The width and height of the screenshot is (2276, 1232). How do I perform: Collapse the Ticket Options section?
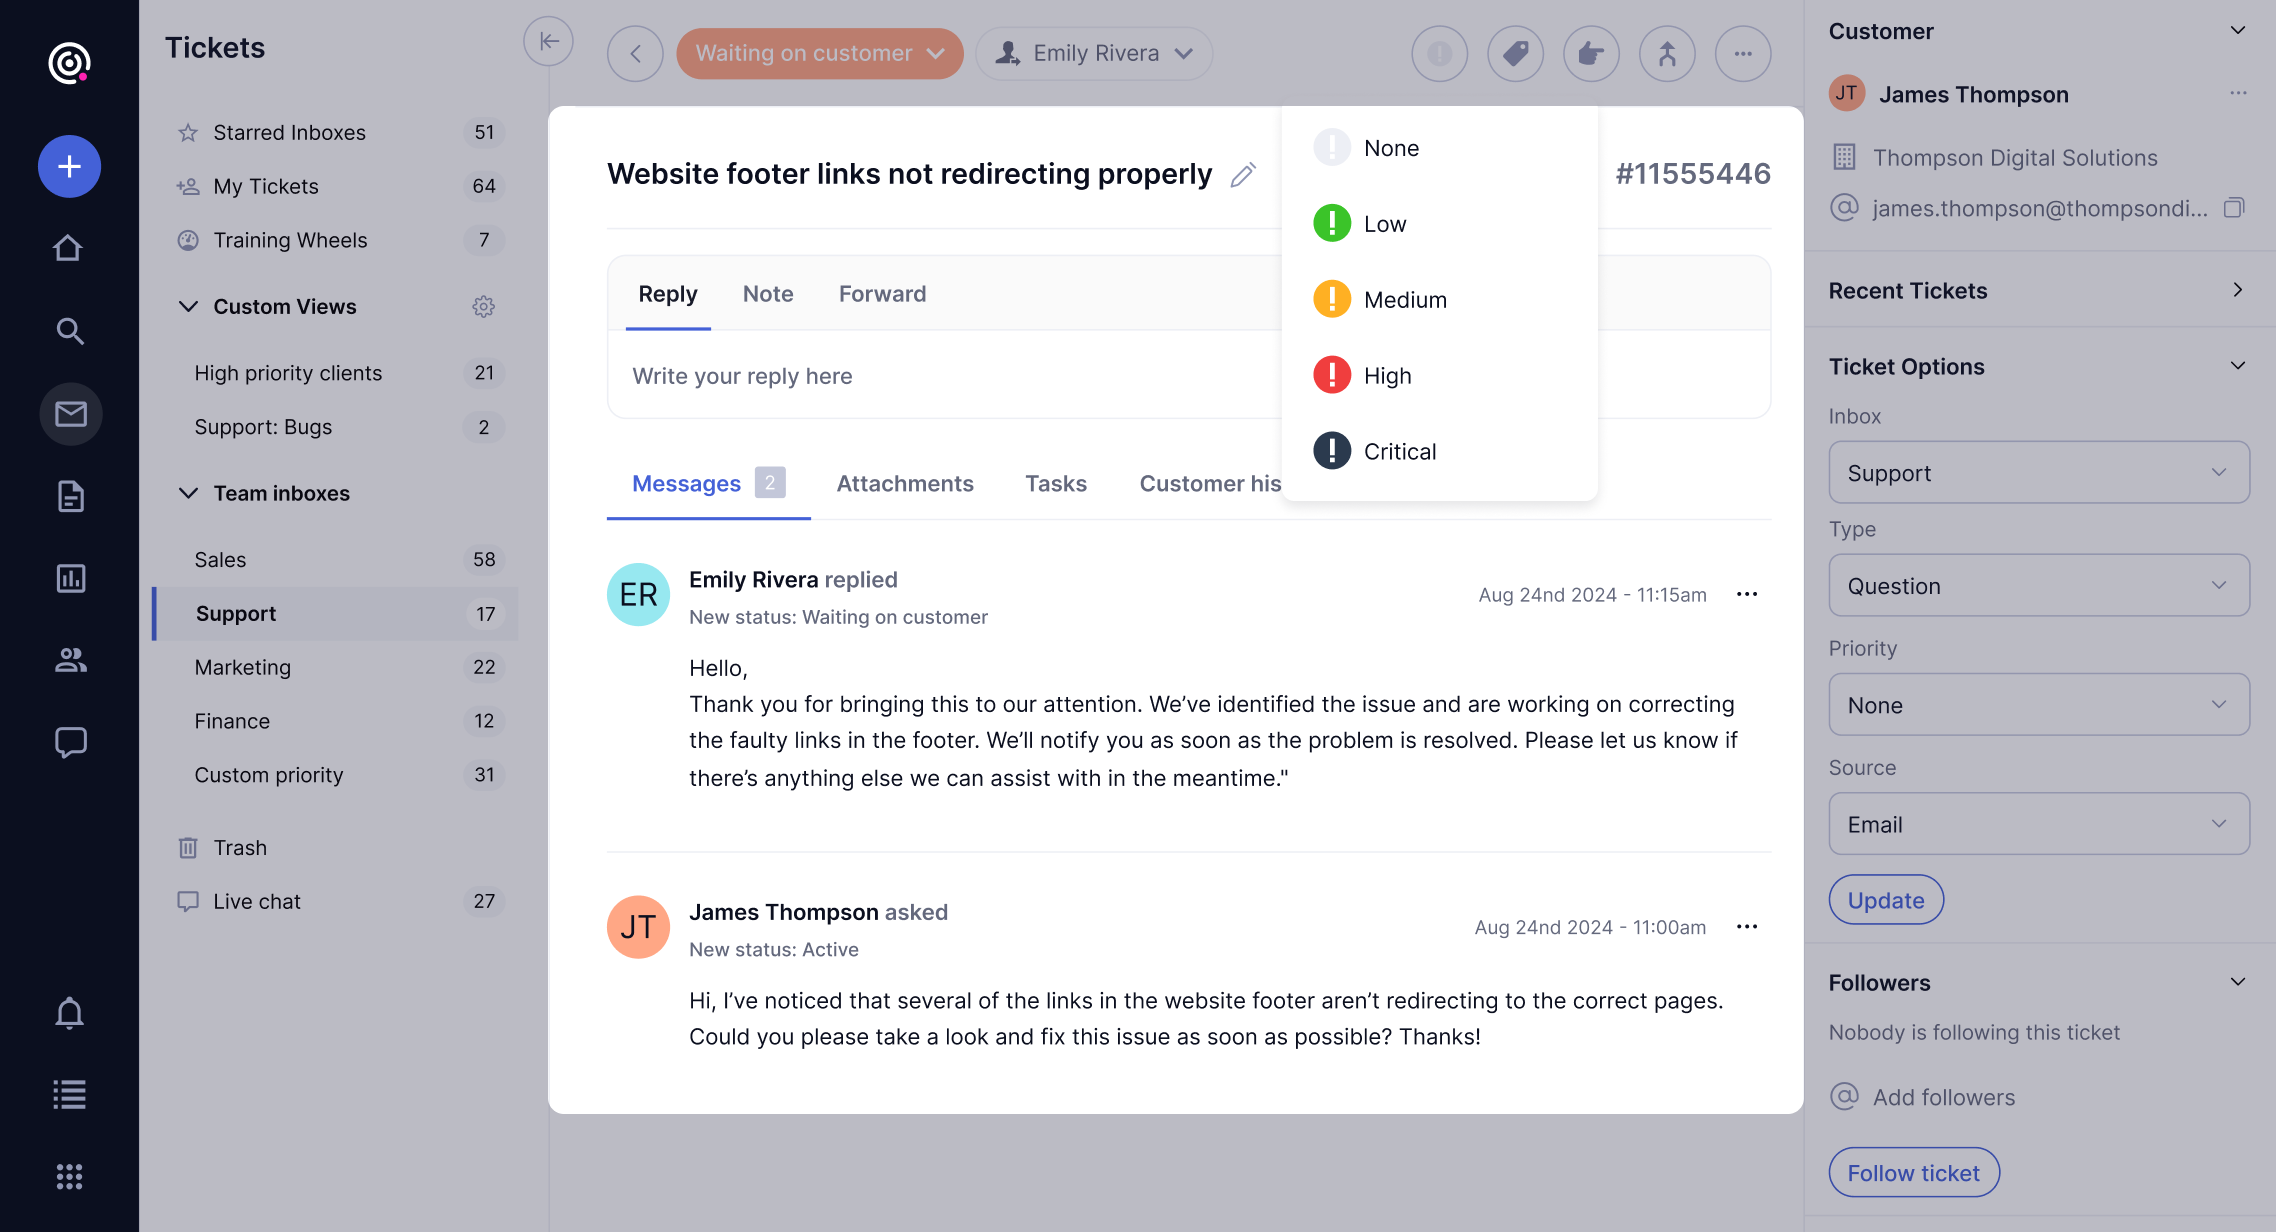[2237, 366]
